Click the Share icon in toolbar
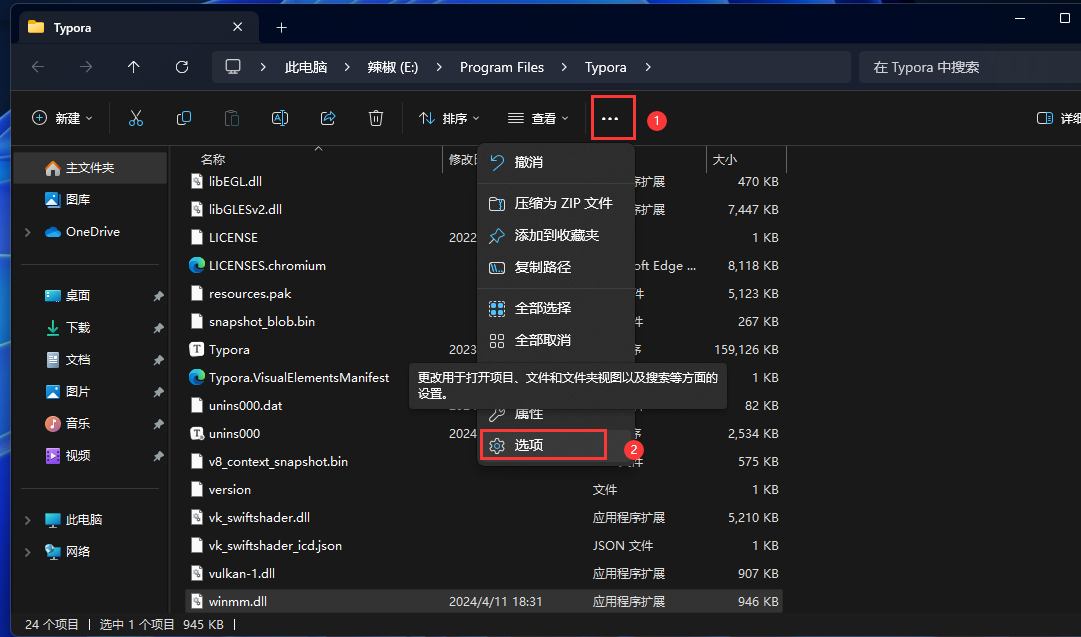 (x=328, y=119)
